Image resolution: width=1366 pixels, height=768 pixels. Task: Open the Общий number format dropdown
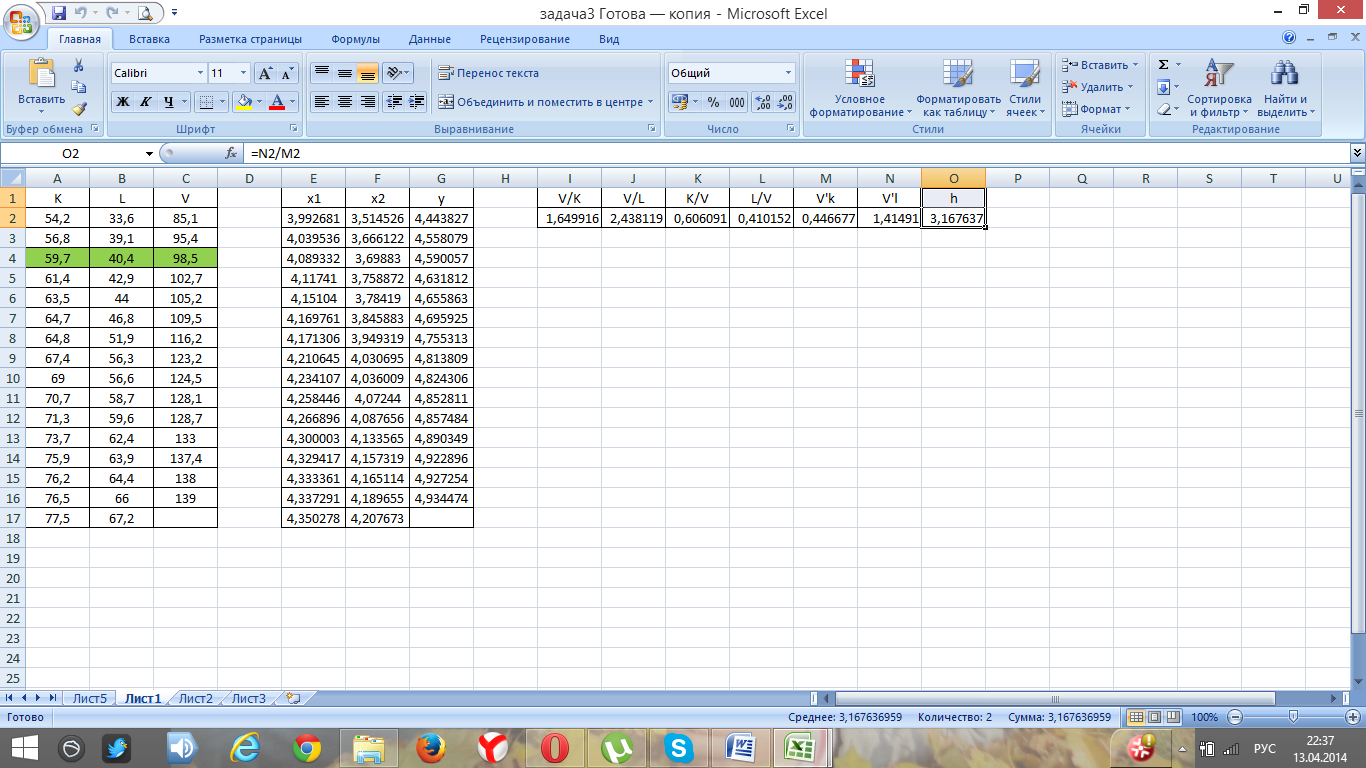coord(788,73)
